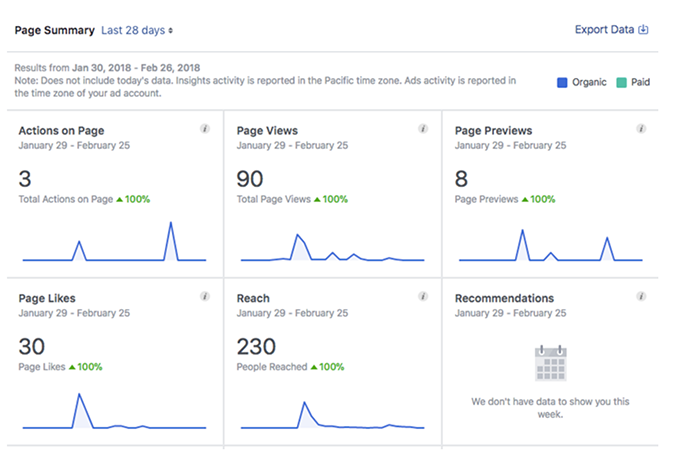Open the Page Likes line chart
The image size is (700, 464).
click(x=114, y=412)
